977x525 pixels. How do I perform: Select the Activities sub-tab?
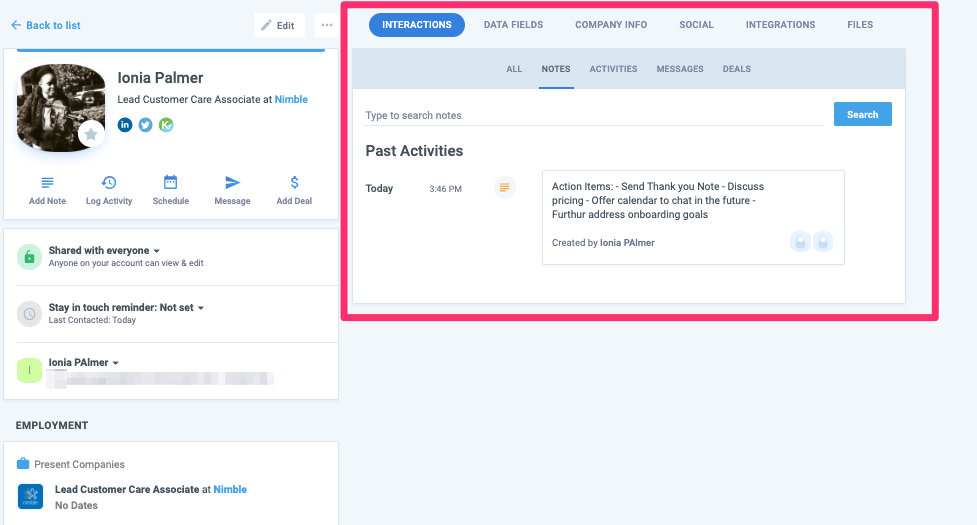(x=613, y=69)
